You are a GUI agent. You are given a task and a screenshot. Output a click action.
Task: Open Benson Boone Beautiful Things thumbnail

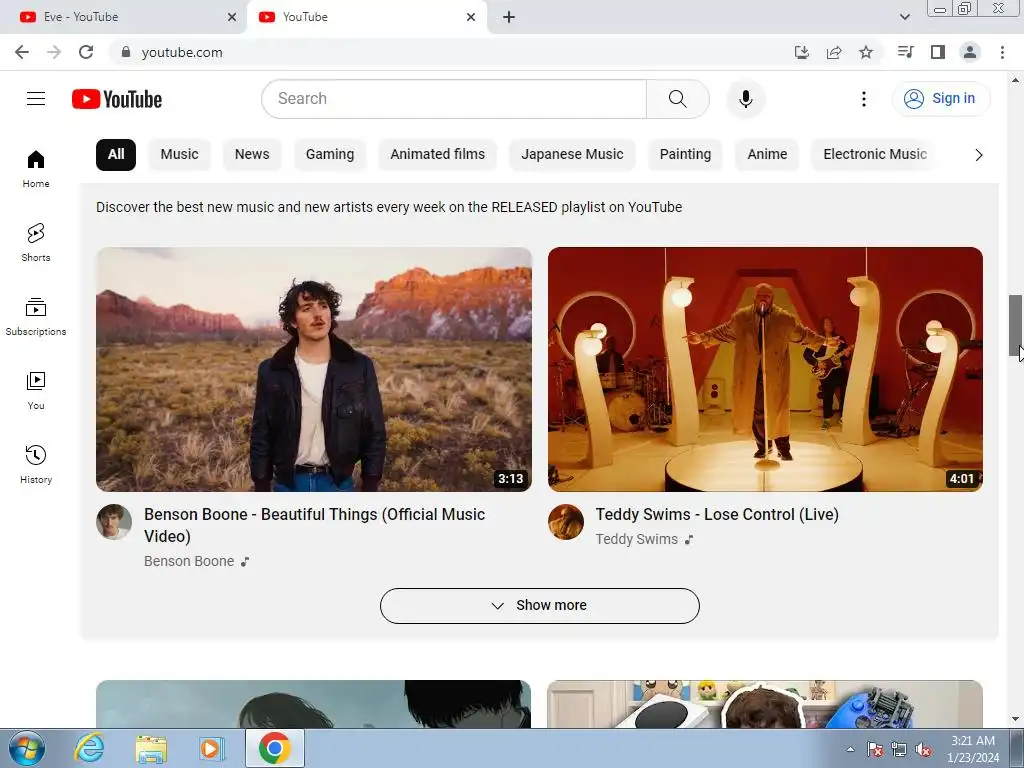click(x=313, y=369)
